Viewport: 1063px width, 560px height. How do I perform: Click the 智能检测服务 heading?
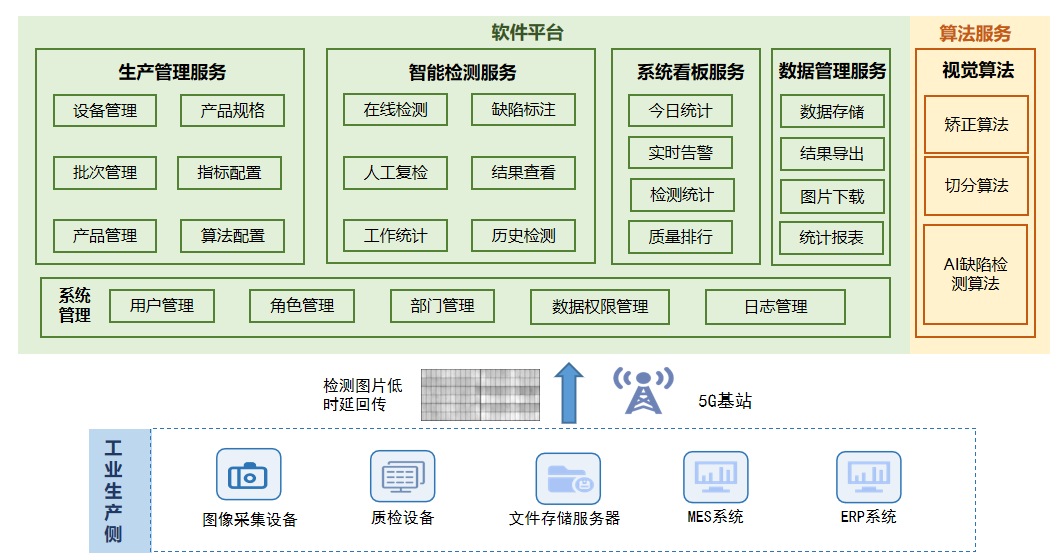pyautogui.click(x=462, y=72)
